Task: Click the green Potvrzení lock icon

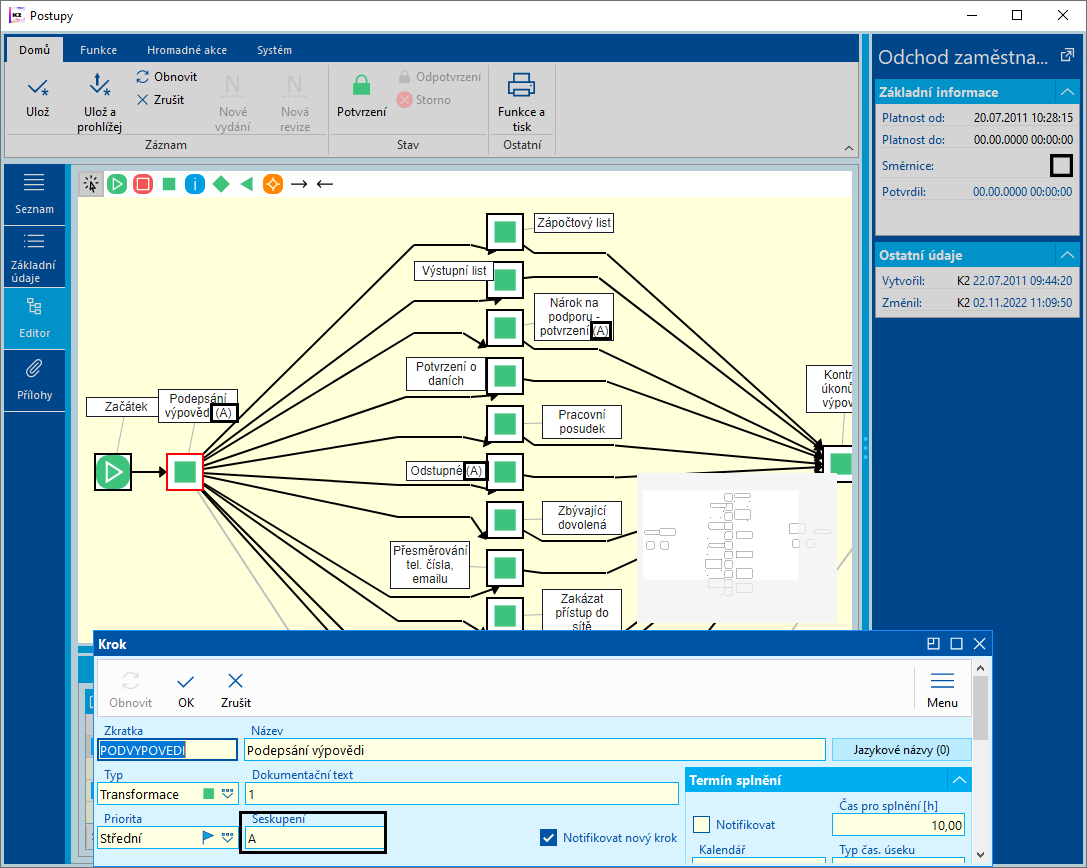Action: click(361, 85)
